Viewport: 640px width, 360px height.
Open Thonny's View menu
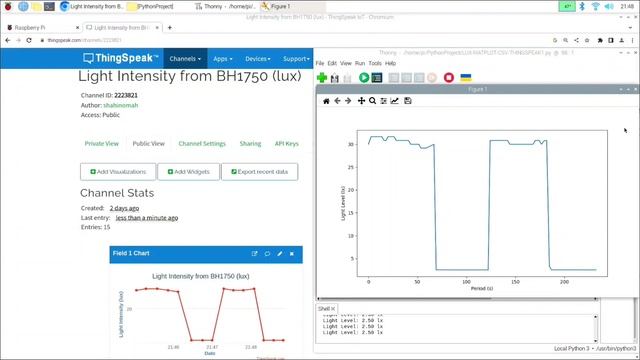tap(346, 63)
